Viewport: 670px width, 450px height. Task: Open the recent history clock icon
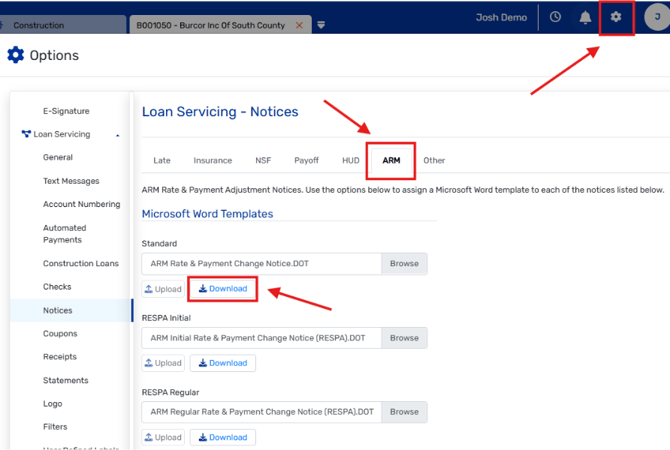[x=555, y=17]
